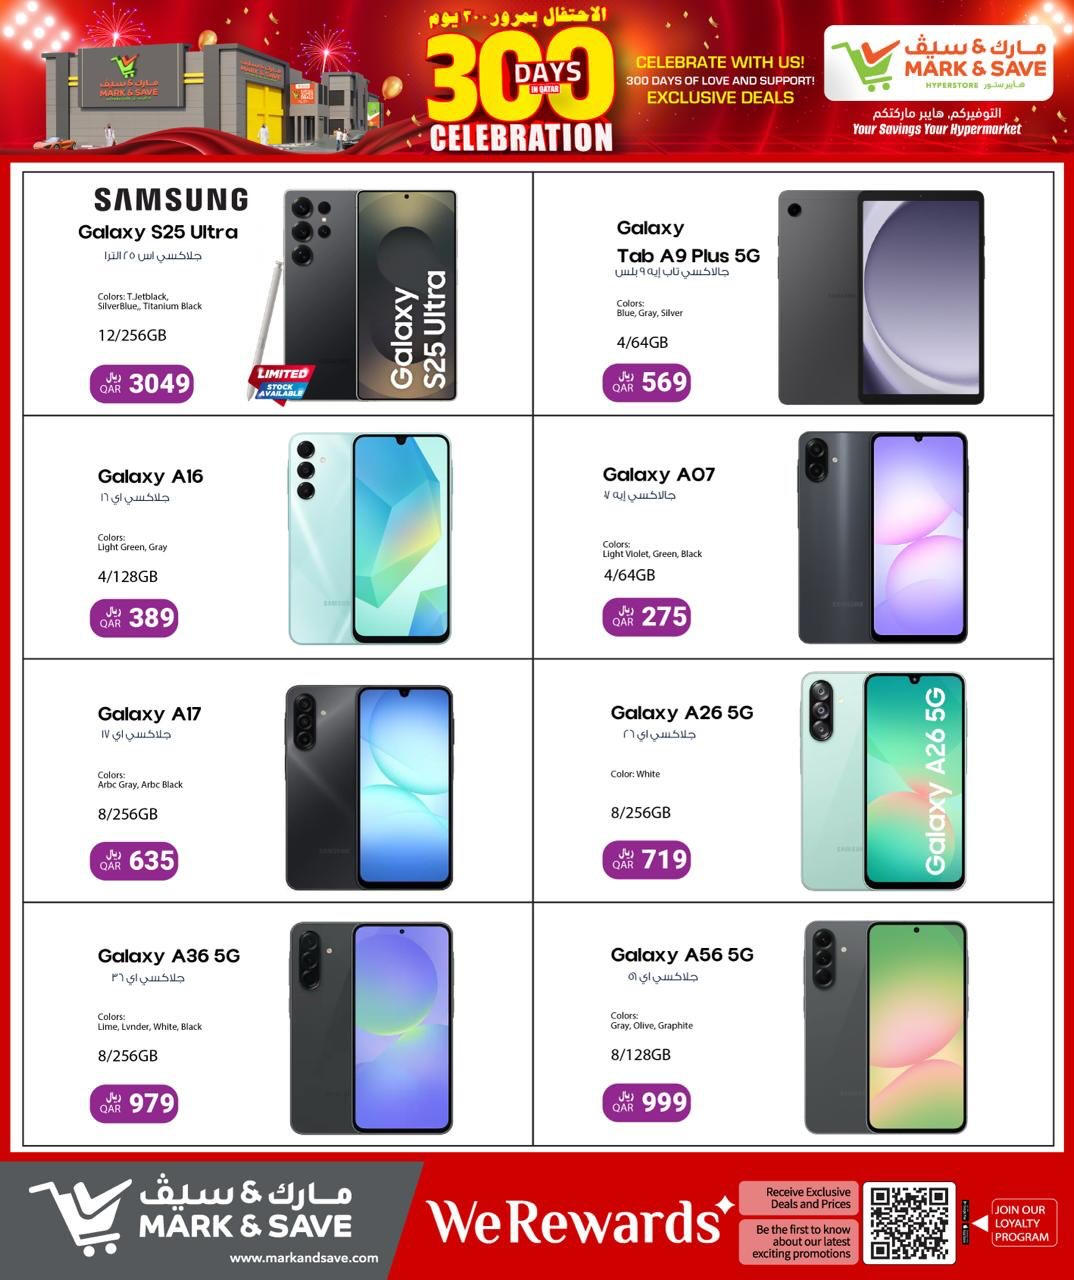
Task: Click the WeRewards logo
Action: click(581, 1222)
